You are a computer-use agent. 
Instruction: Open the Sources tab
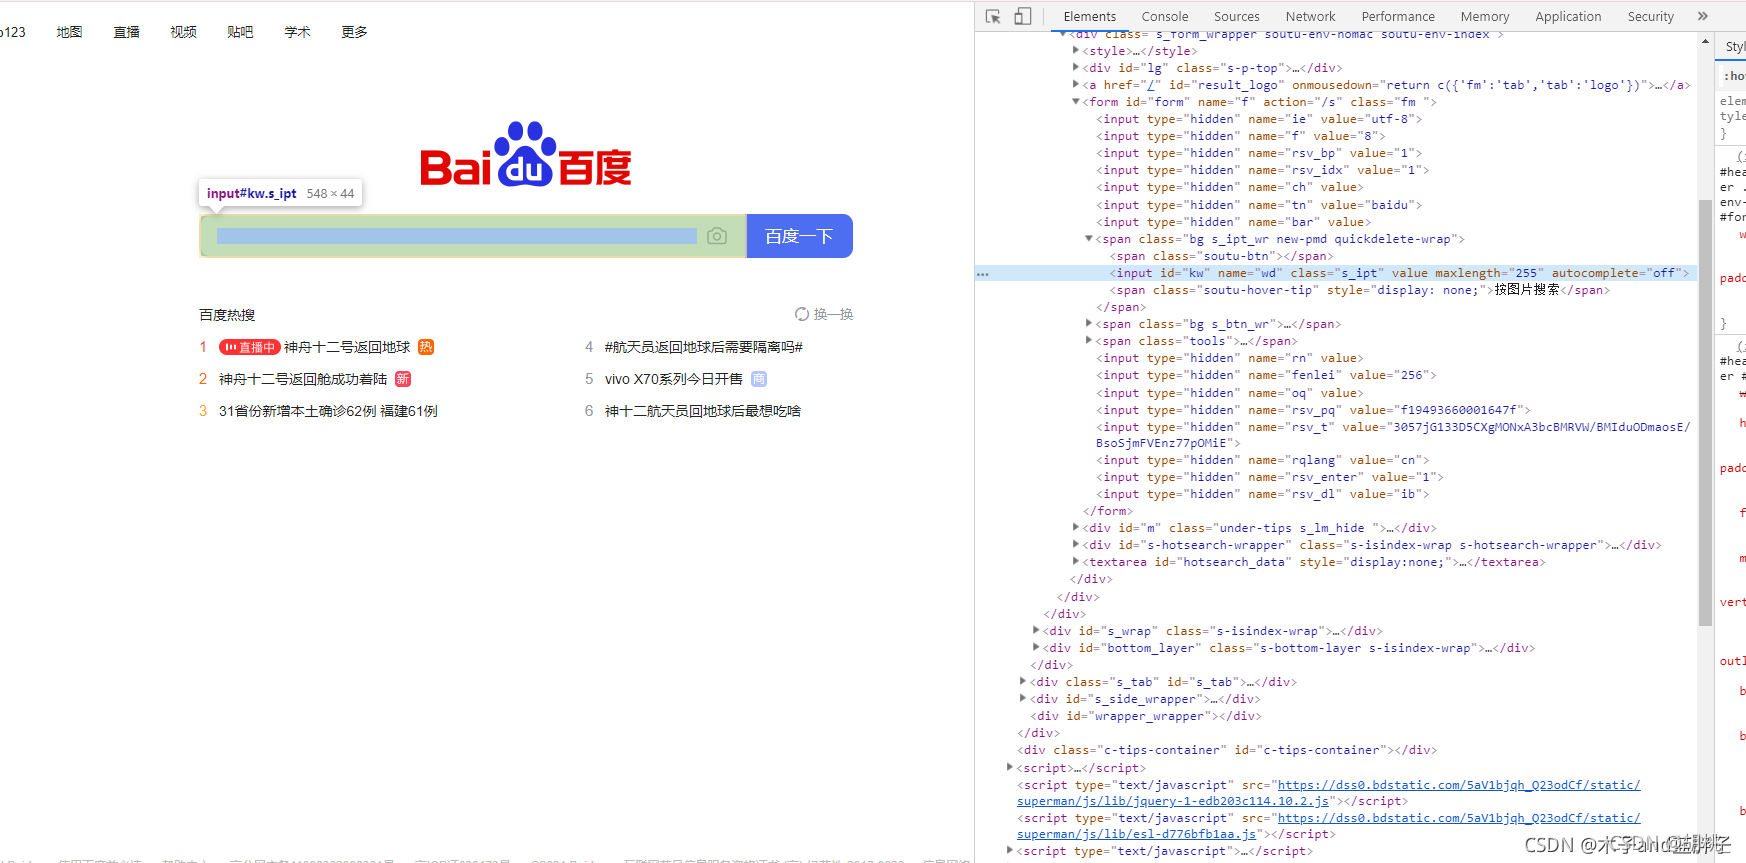1237,16
